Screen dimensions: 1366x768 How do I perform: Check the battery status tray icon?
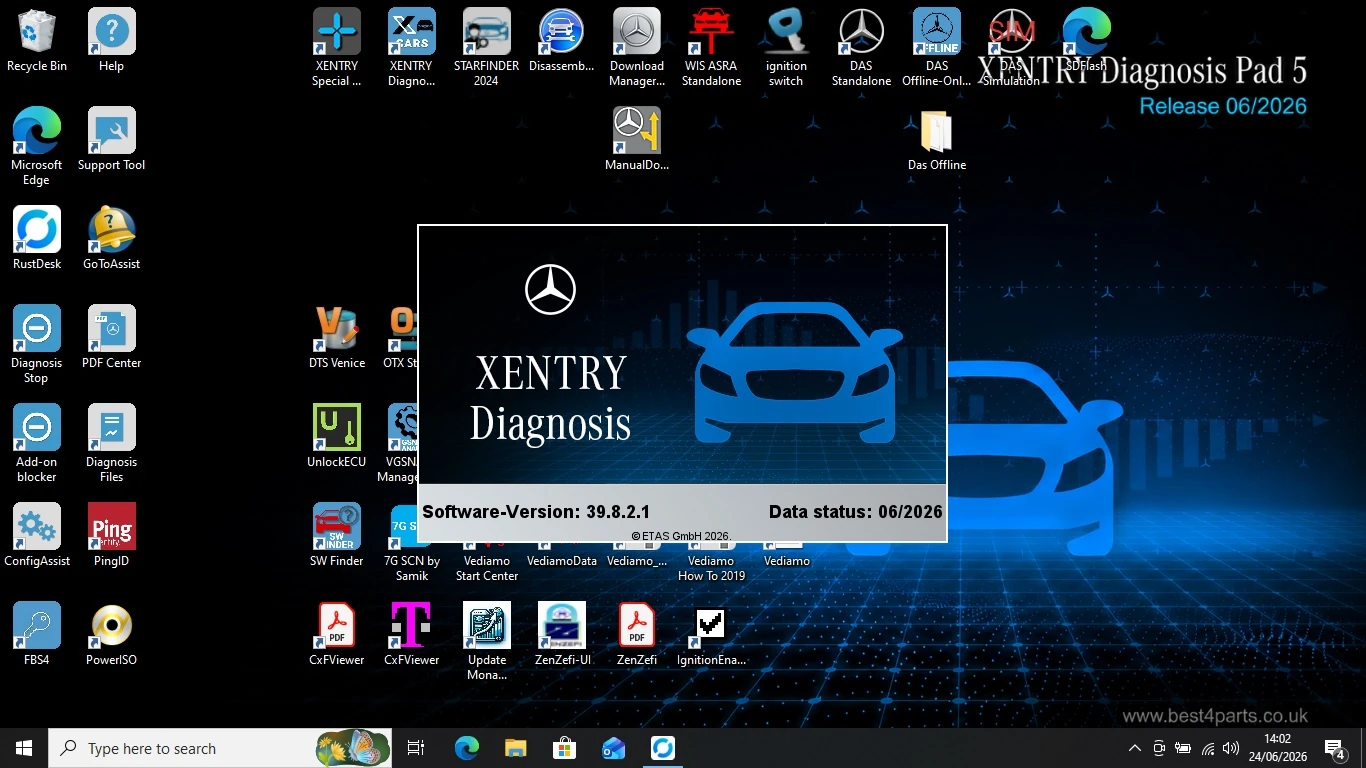[x=1183, y=748]
